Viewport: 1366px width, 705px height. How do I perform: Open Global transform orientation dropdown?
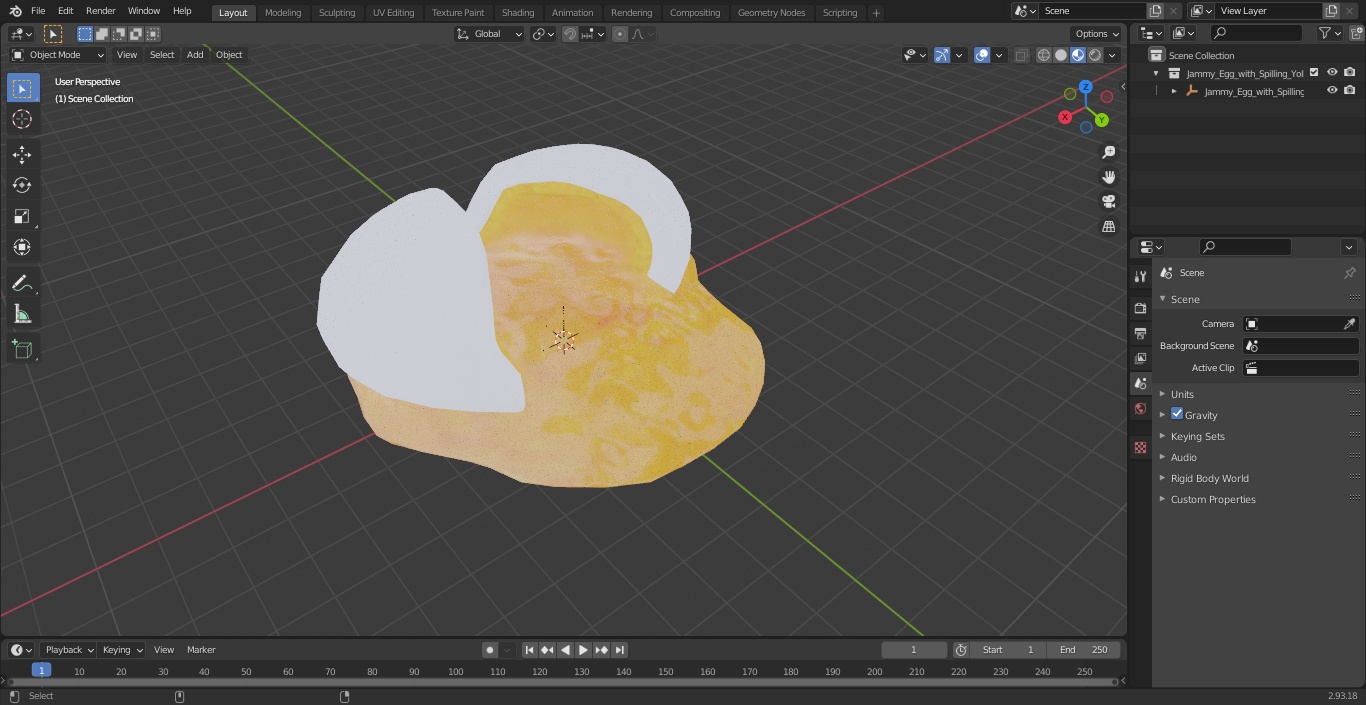click(490, 34)
